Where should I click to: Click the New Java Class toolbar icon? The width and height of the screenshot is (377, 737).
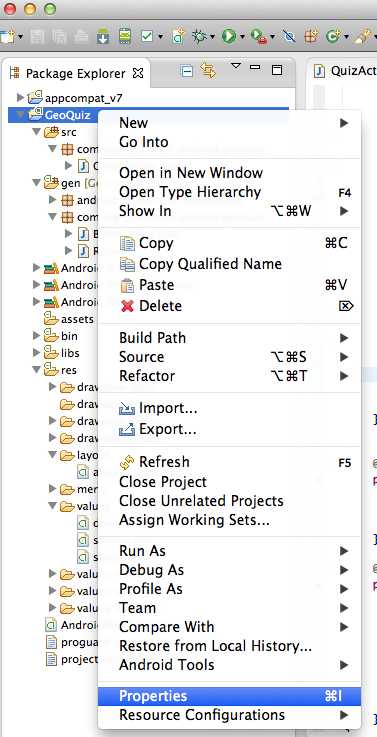332,36
